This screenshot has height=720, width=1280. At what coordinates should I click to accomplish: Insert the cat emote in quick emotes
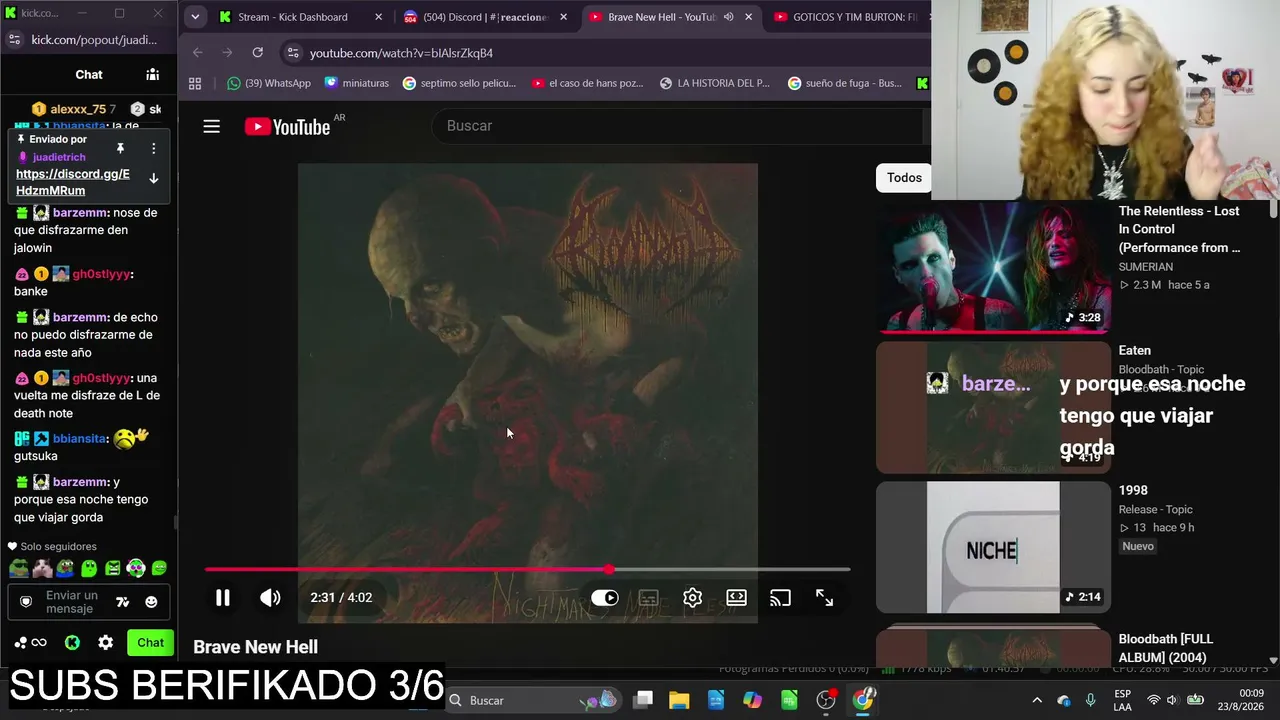42,569
